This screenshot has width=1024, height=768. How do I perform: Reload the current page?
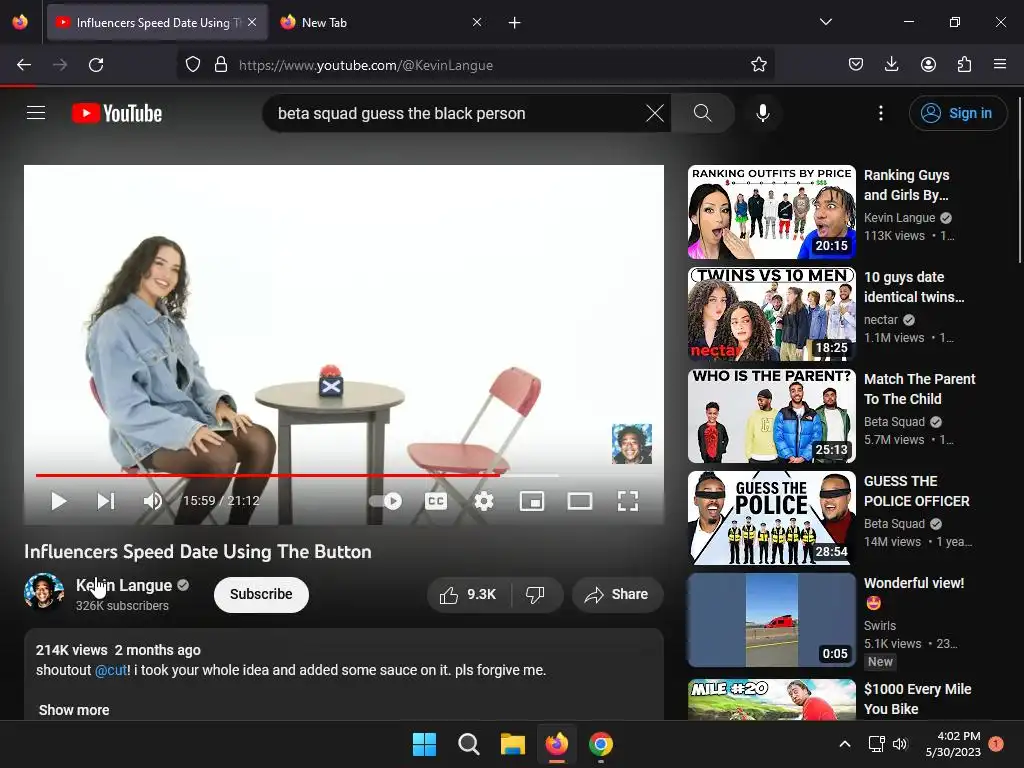coord(96,65)
